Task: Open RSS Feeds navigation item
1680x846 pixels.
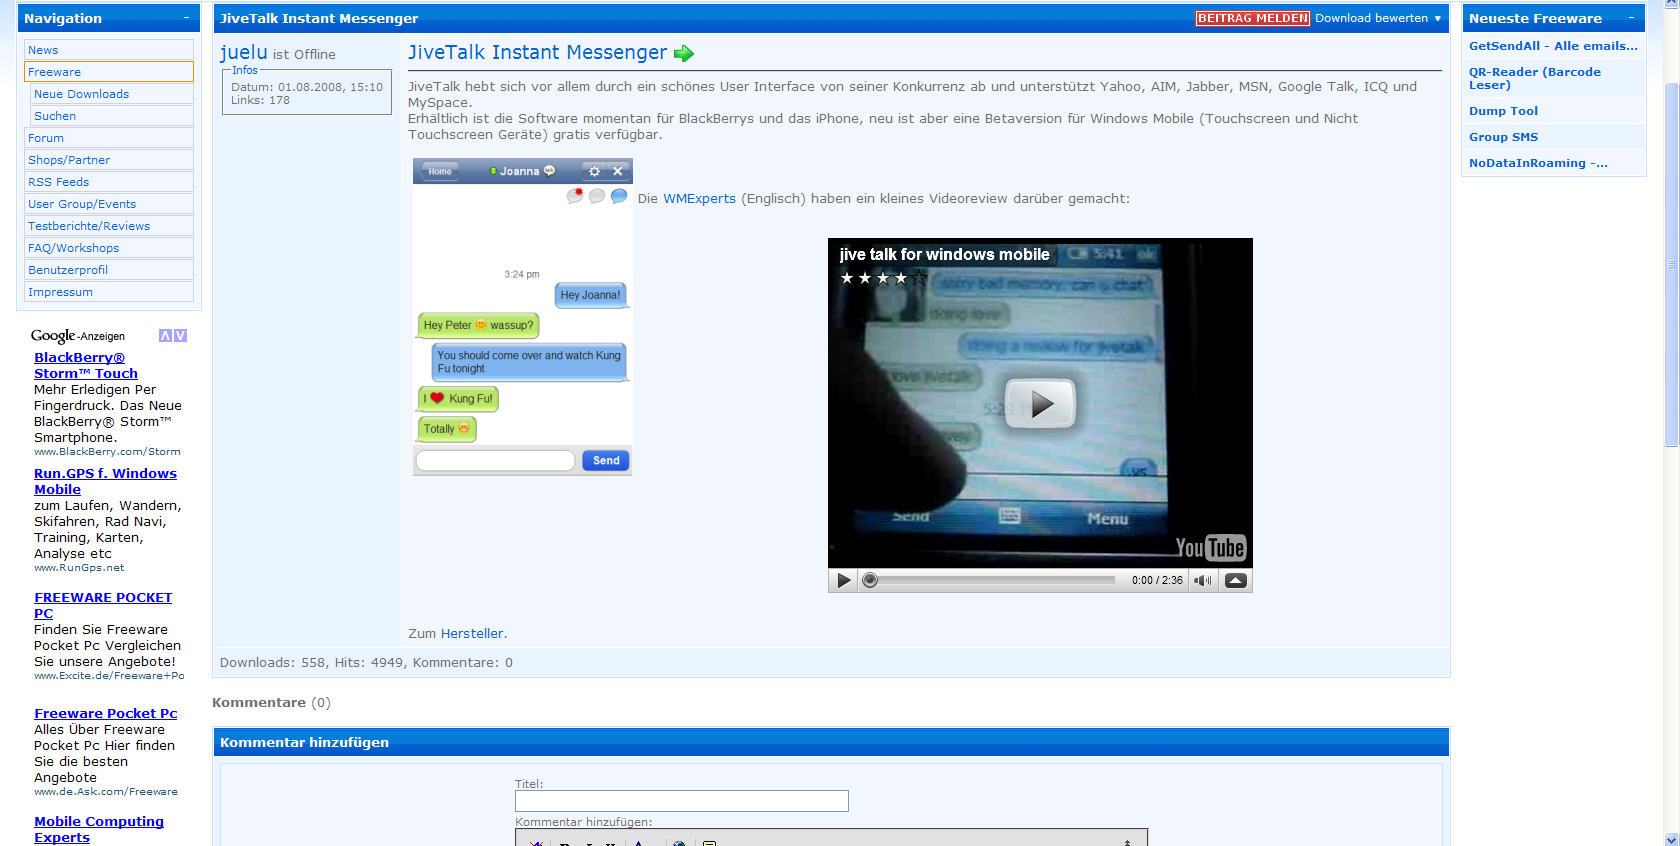Action: pos(109,182)
